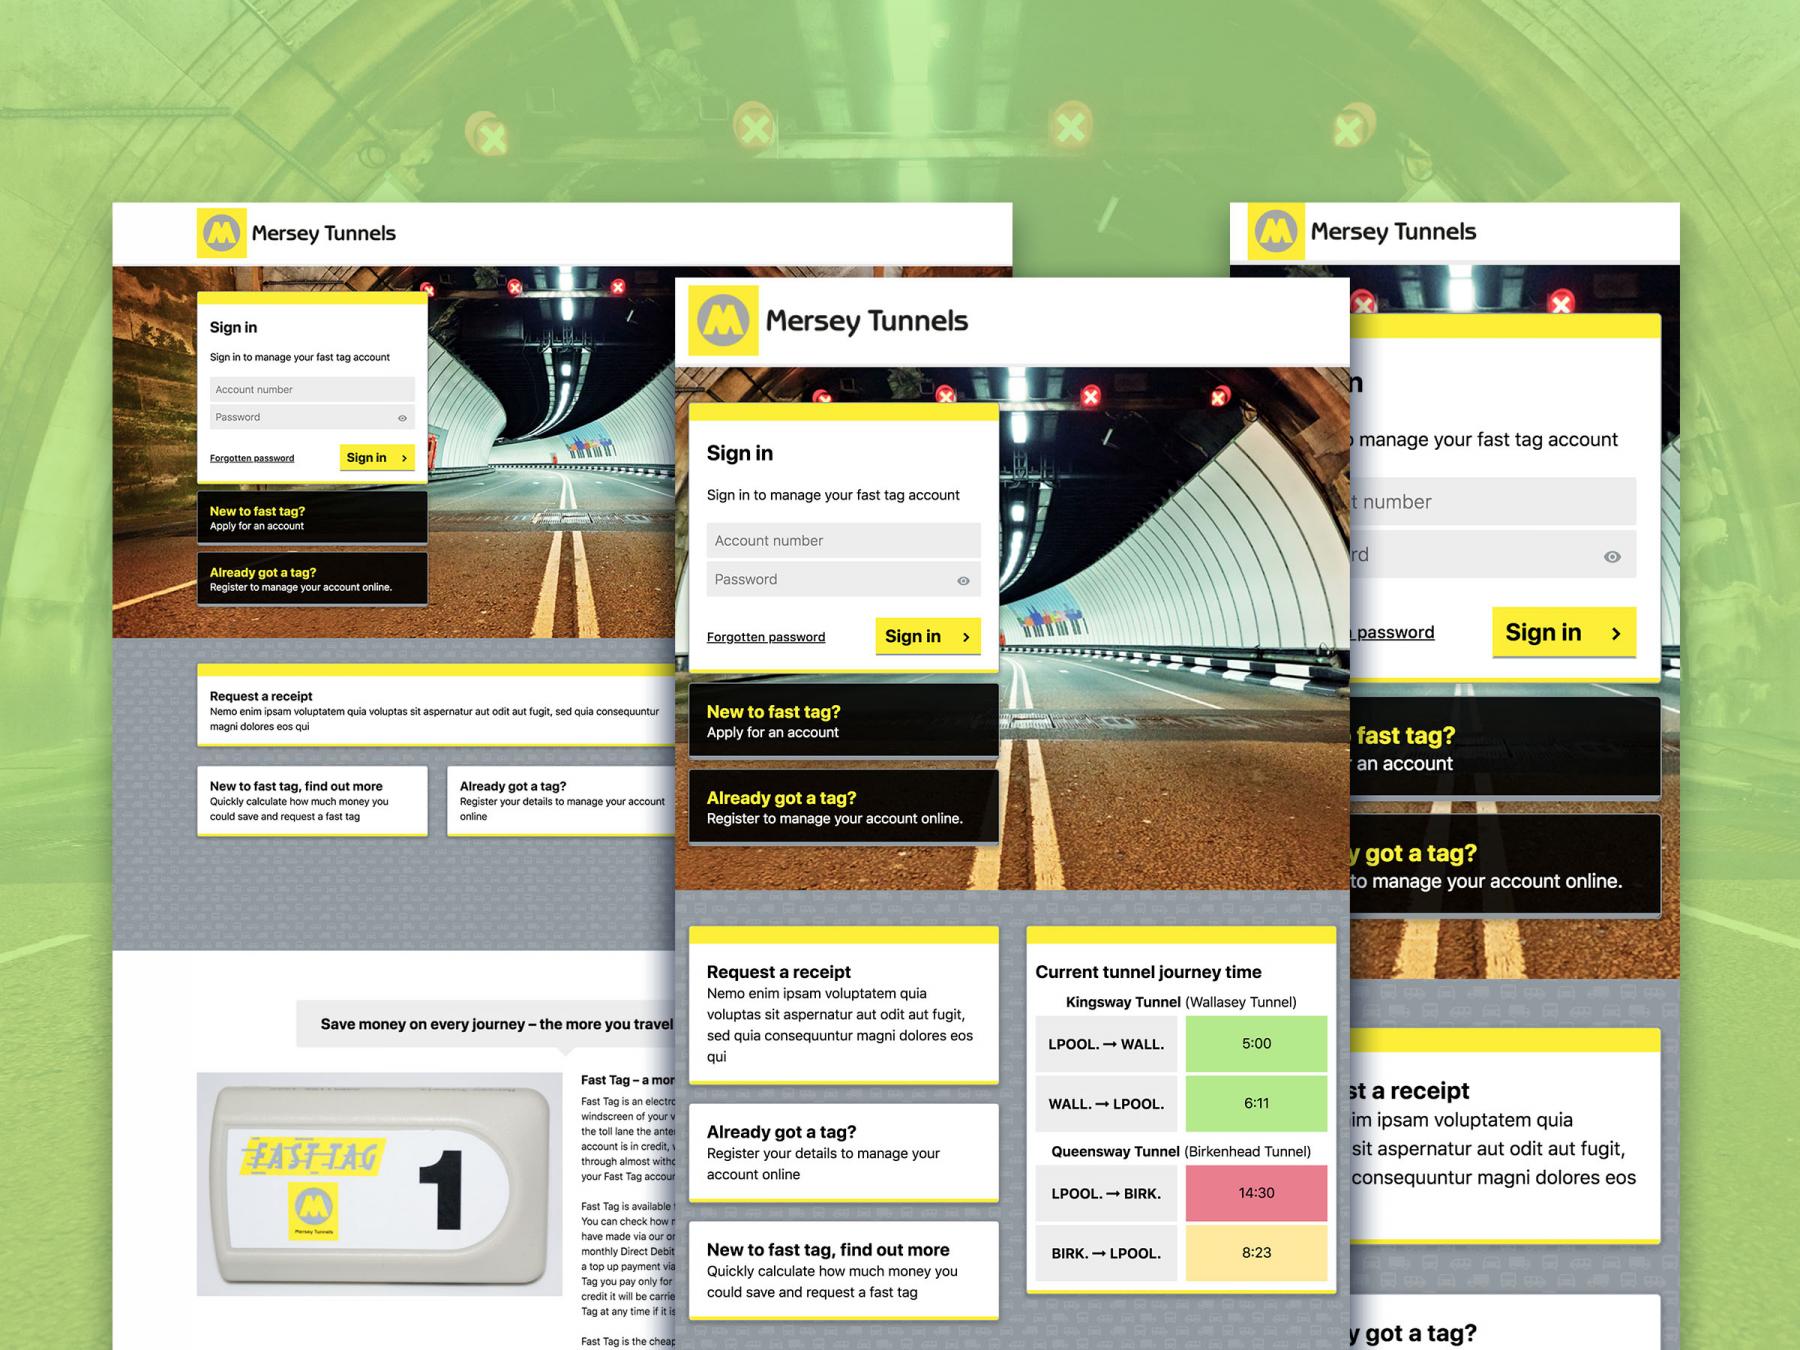The image size is (1800, 1350).
Task: Click Password field in left mockup
Action: pos(312,417)
